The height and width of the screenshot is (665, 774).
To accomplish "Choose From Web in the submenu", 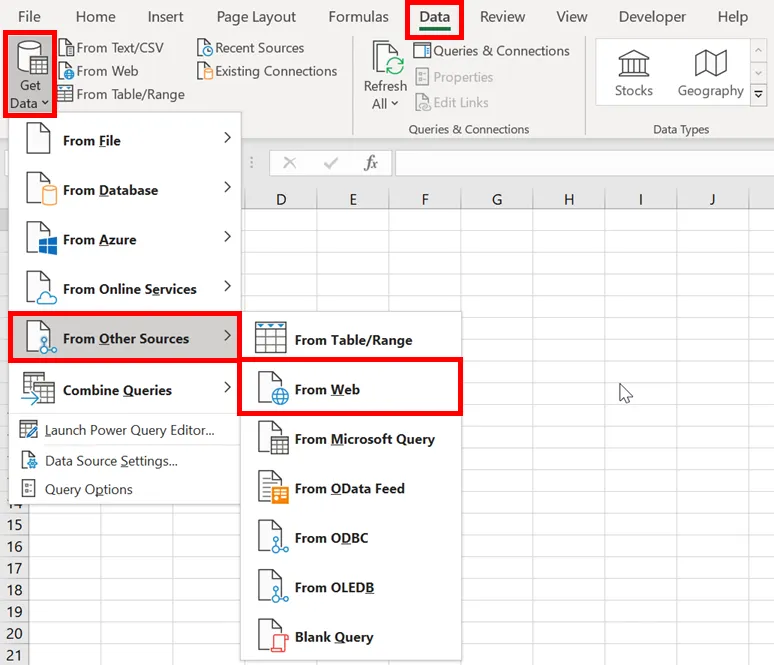I will 350,388.
